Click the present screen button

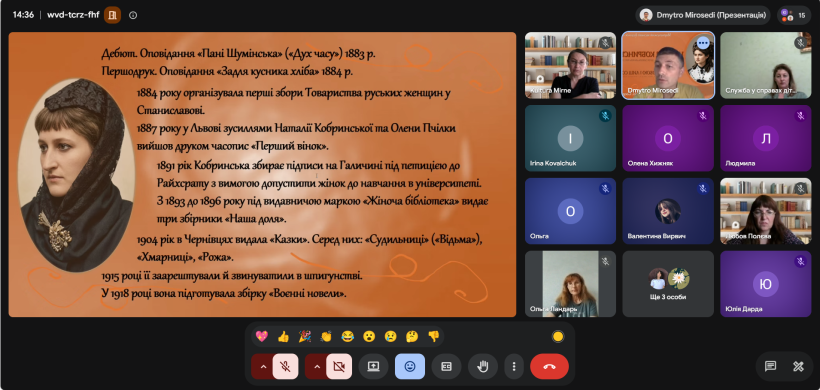(x=373, y=366)
